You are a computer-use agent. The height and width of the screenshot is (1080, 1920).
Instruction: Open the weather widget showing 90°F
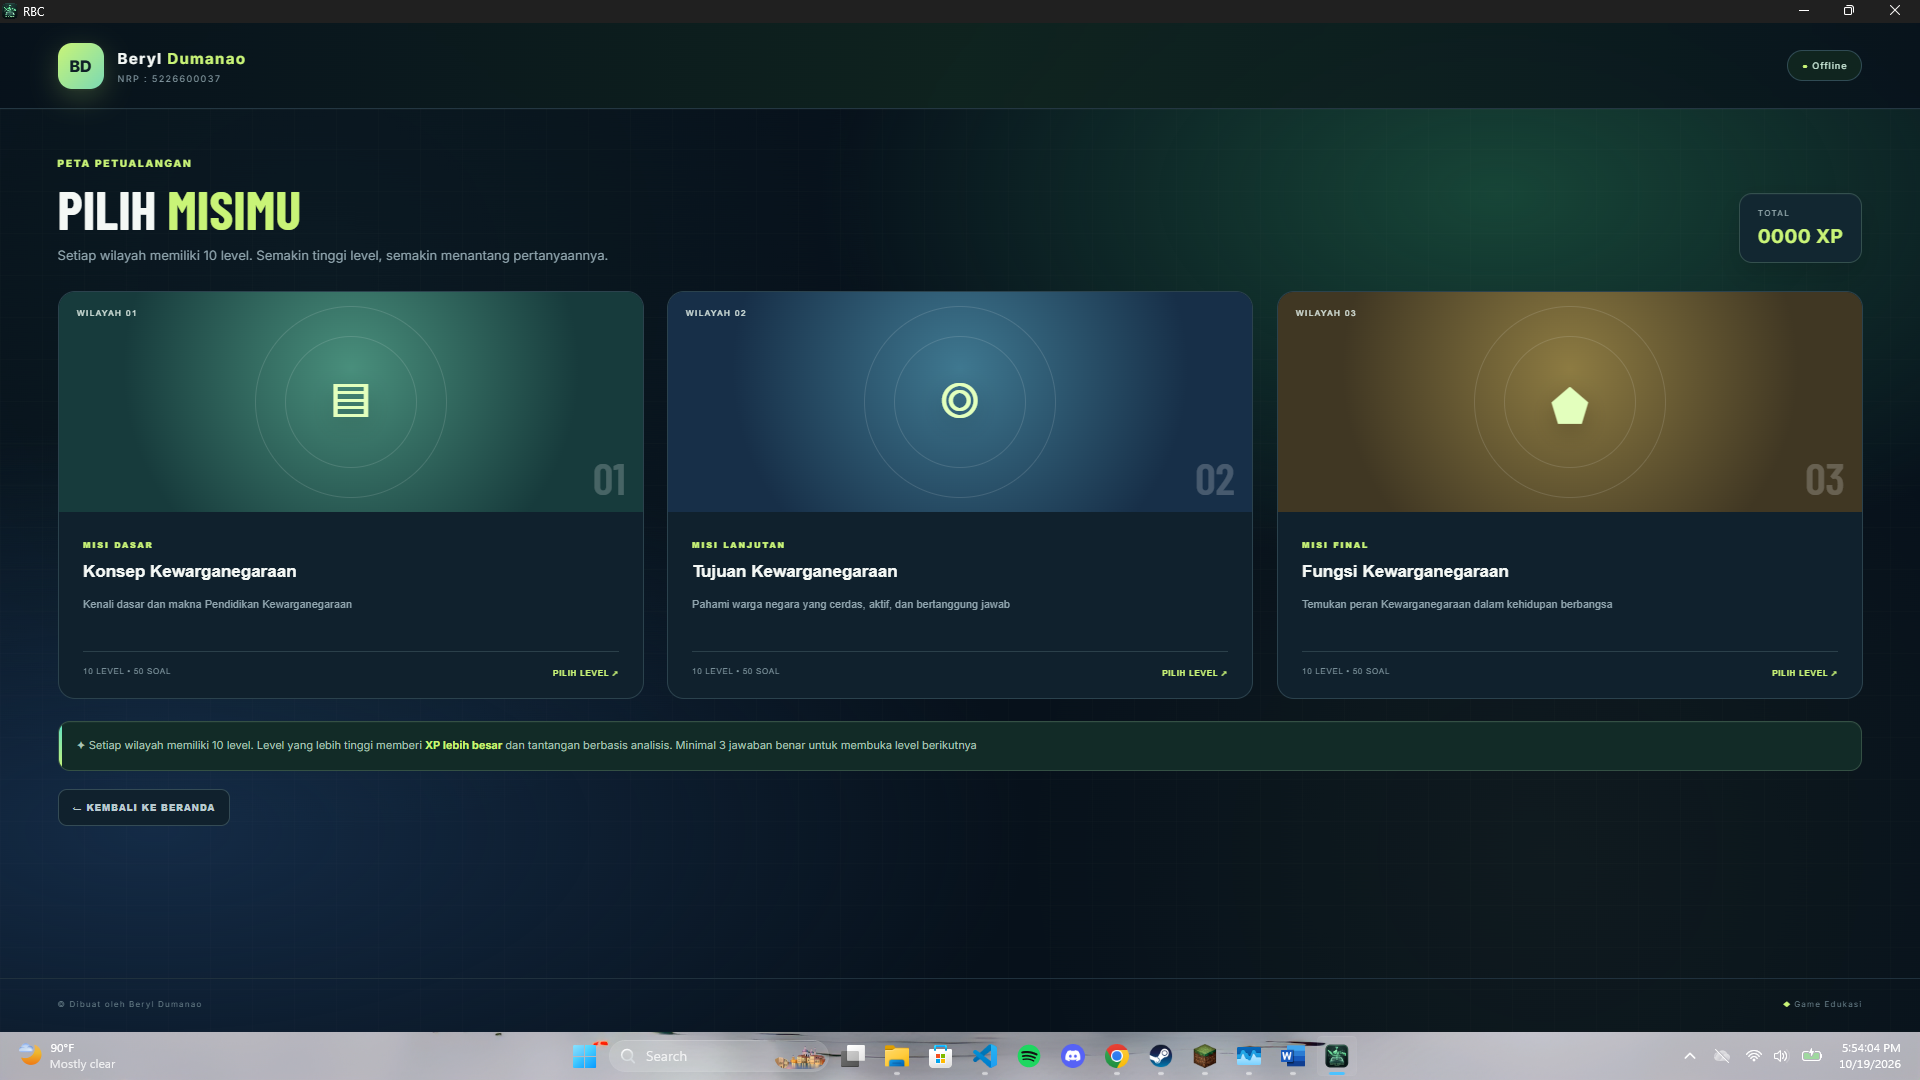pos(66,1056)
